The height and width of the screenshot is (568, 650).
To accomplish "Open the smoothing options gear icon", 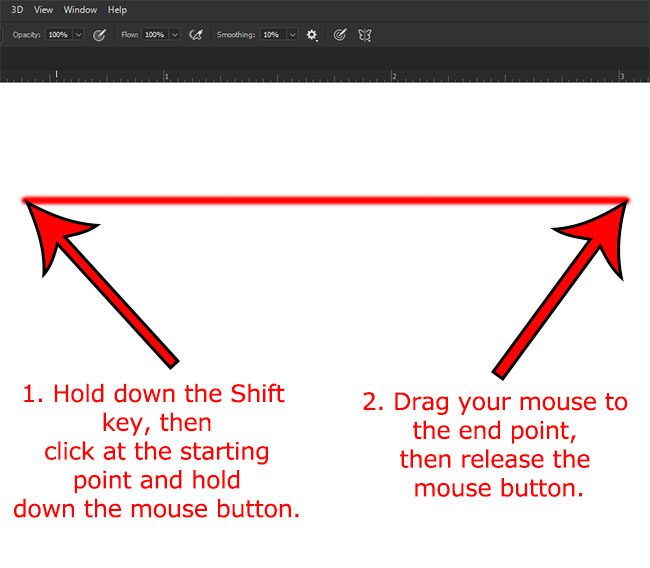I will point(312,34).
